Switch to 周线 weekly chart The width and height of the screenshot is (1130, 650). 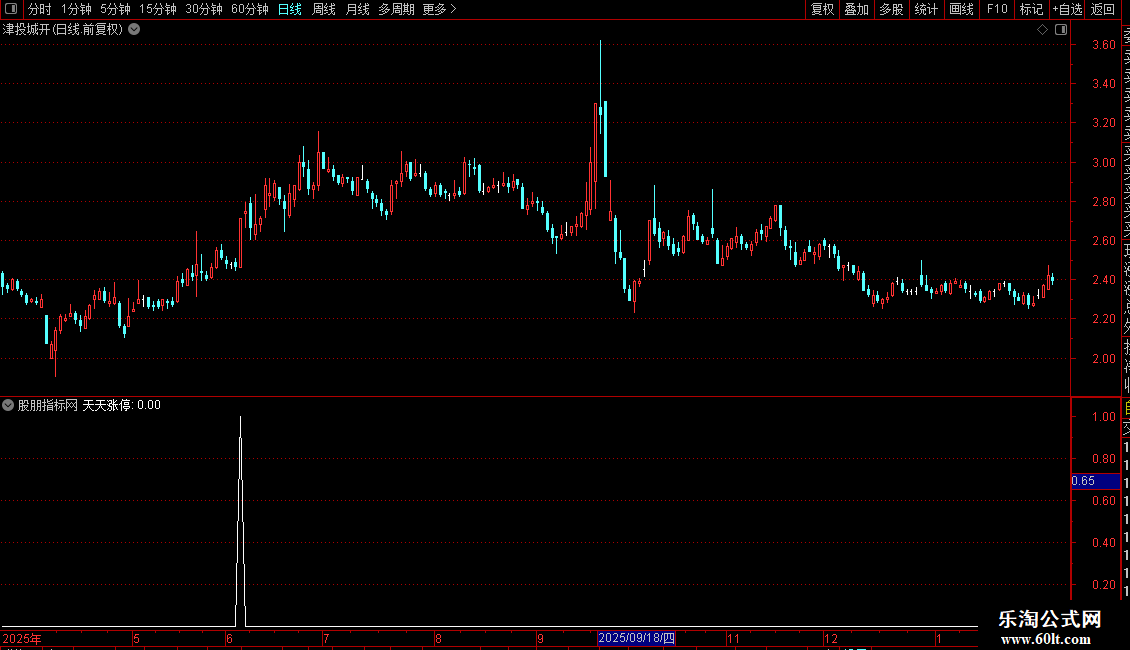point(324,9)
